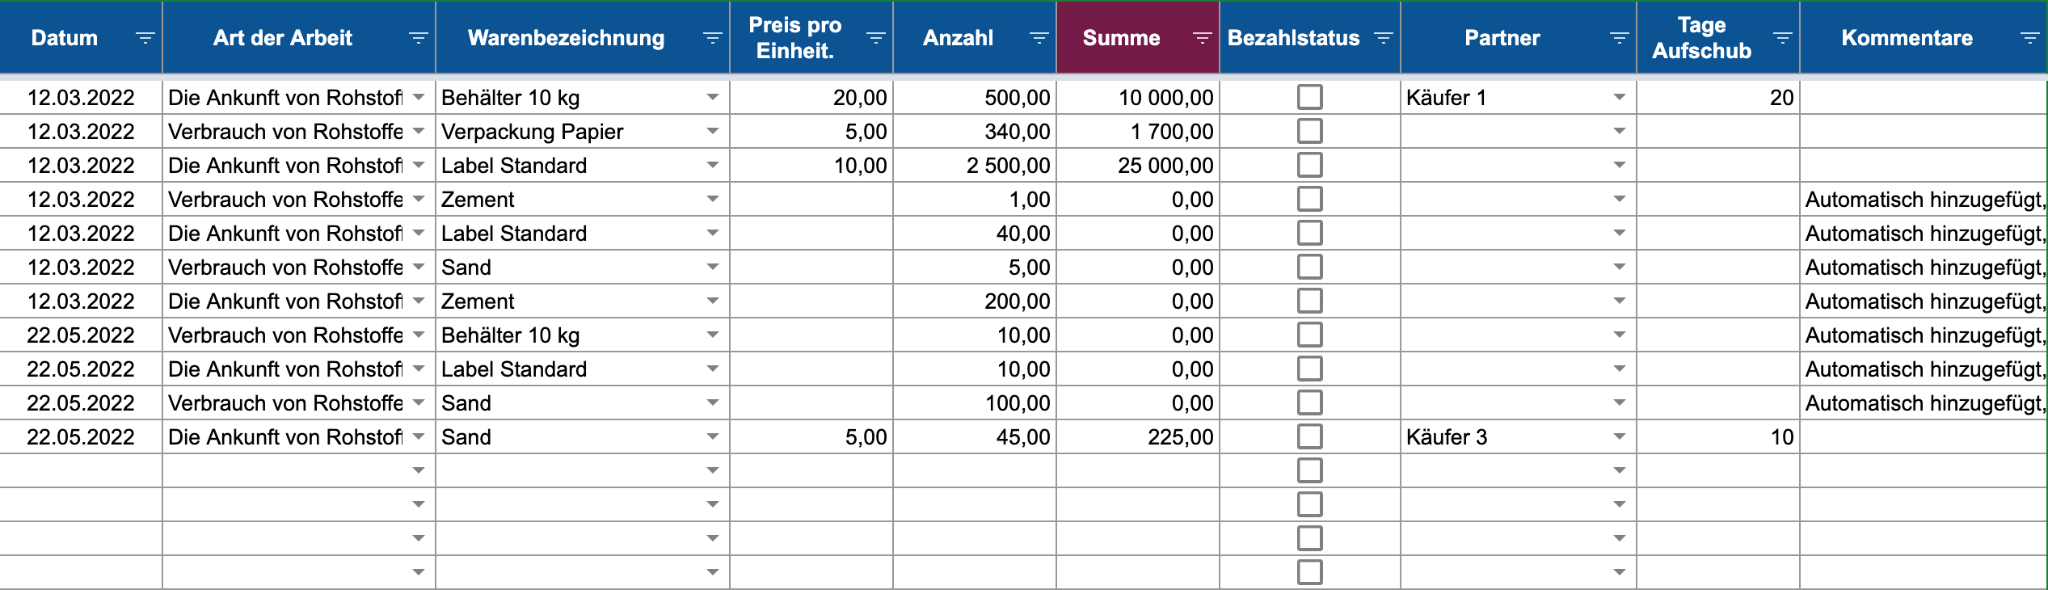Select the Tage Aufschub column header
Screen dimensions: 2048x590
click(1701, 38)
